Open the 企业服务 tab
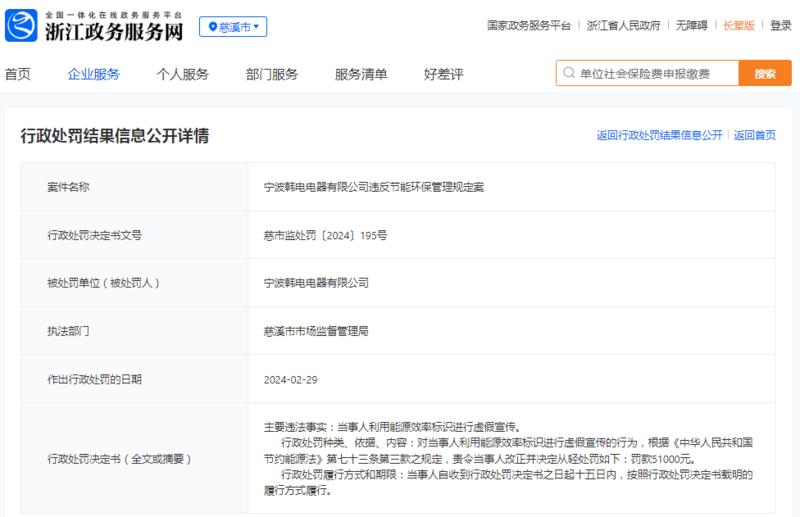 point(93,74)
